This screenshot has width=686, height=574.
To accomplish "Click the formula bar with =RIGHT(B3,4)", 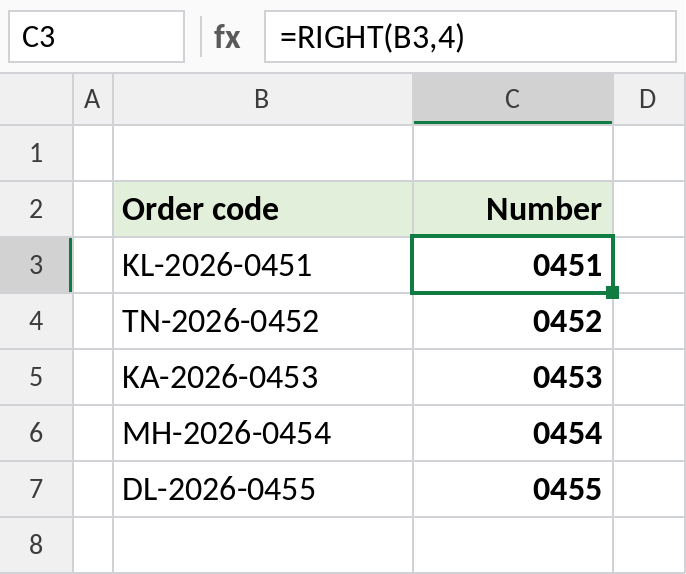I will click(470, 37).
